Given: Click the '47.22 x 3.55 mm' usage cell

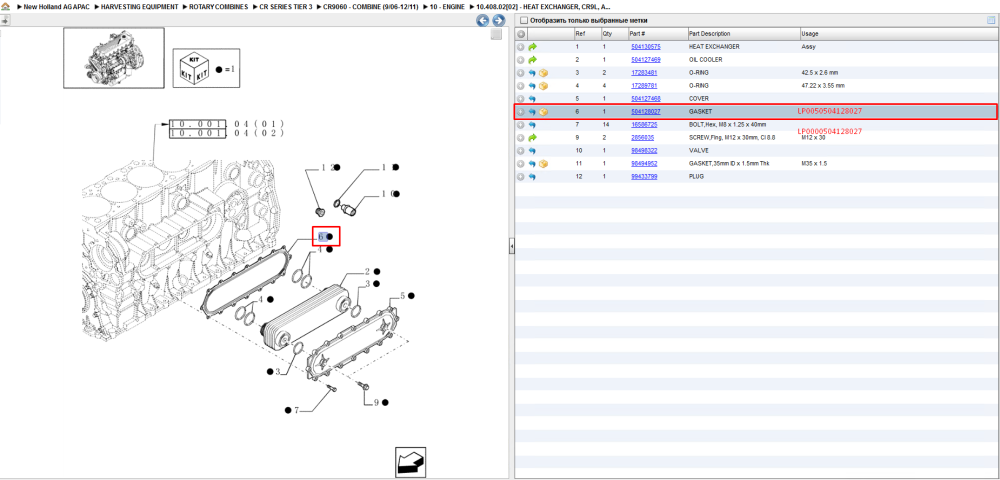Looking at the screenshot, I should point(823,85).
